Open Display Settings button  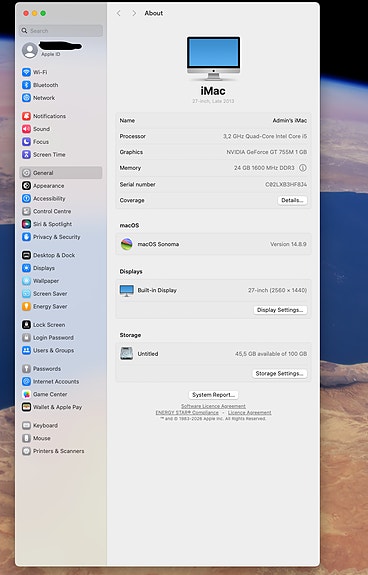pos(280,310)
